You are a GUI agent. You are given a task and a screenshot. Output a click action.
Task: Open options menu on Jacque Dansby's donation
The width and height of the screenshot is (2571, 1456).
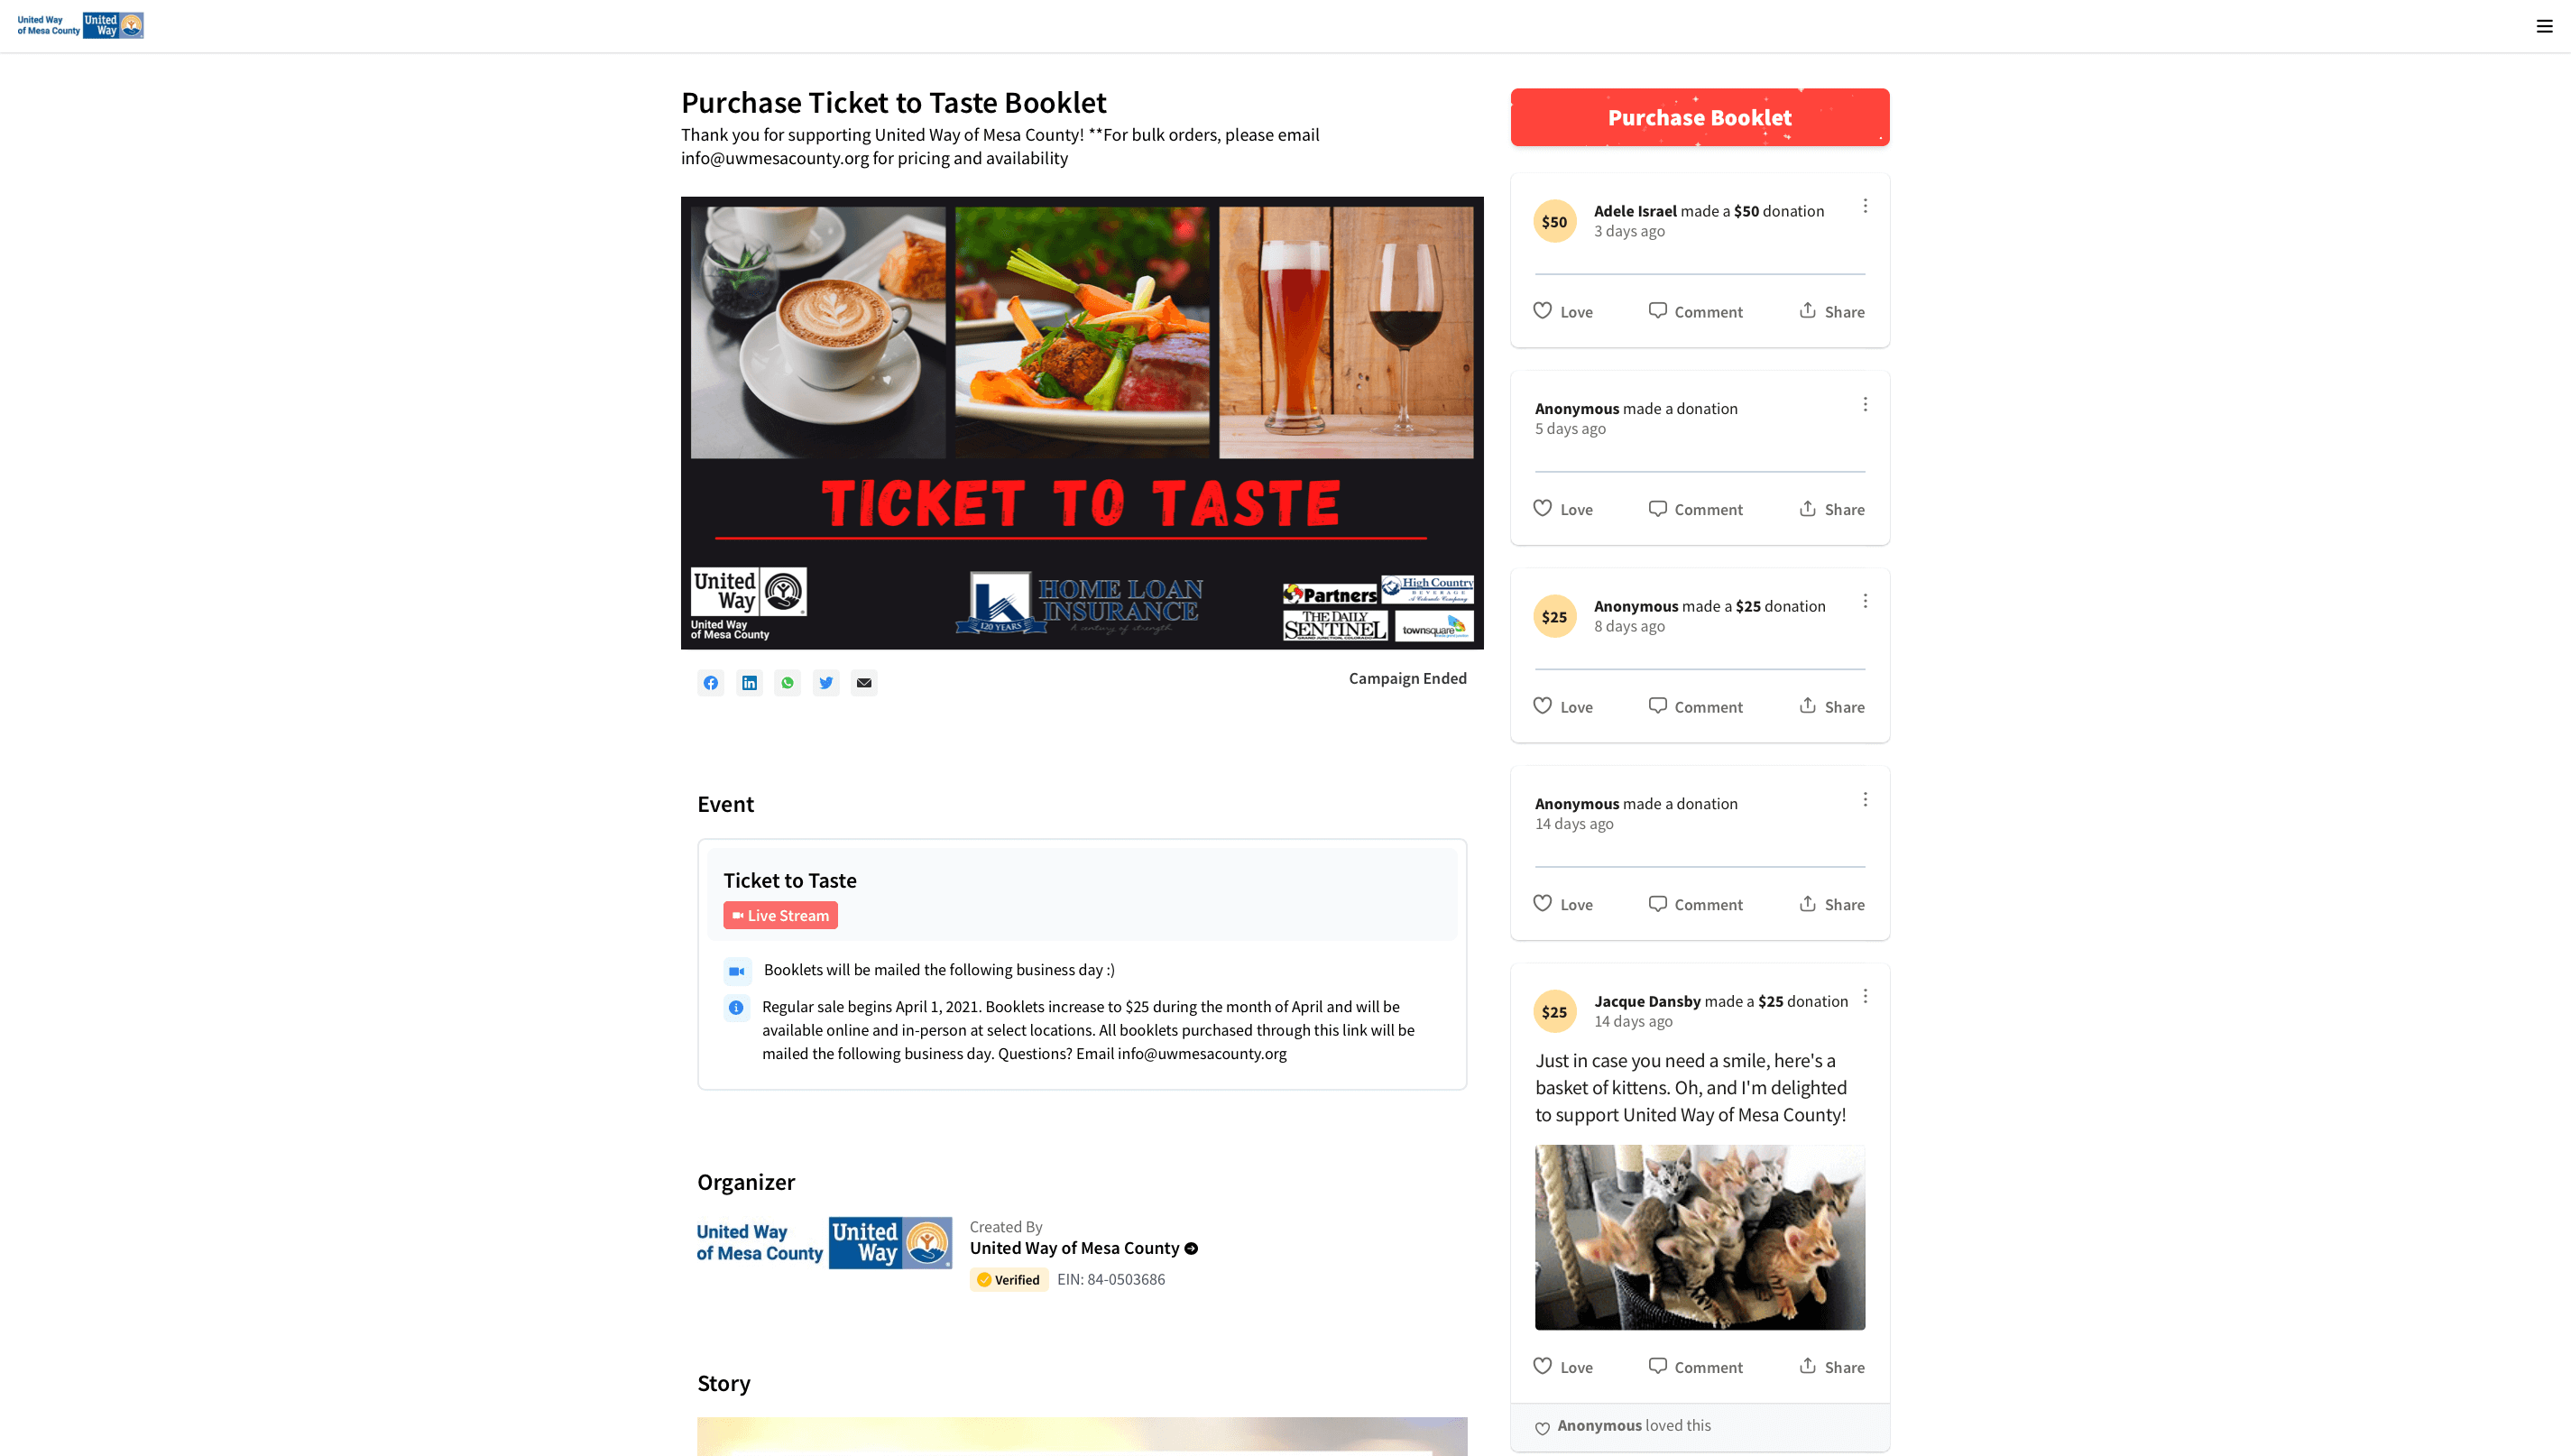[x=1865, y=997]
